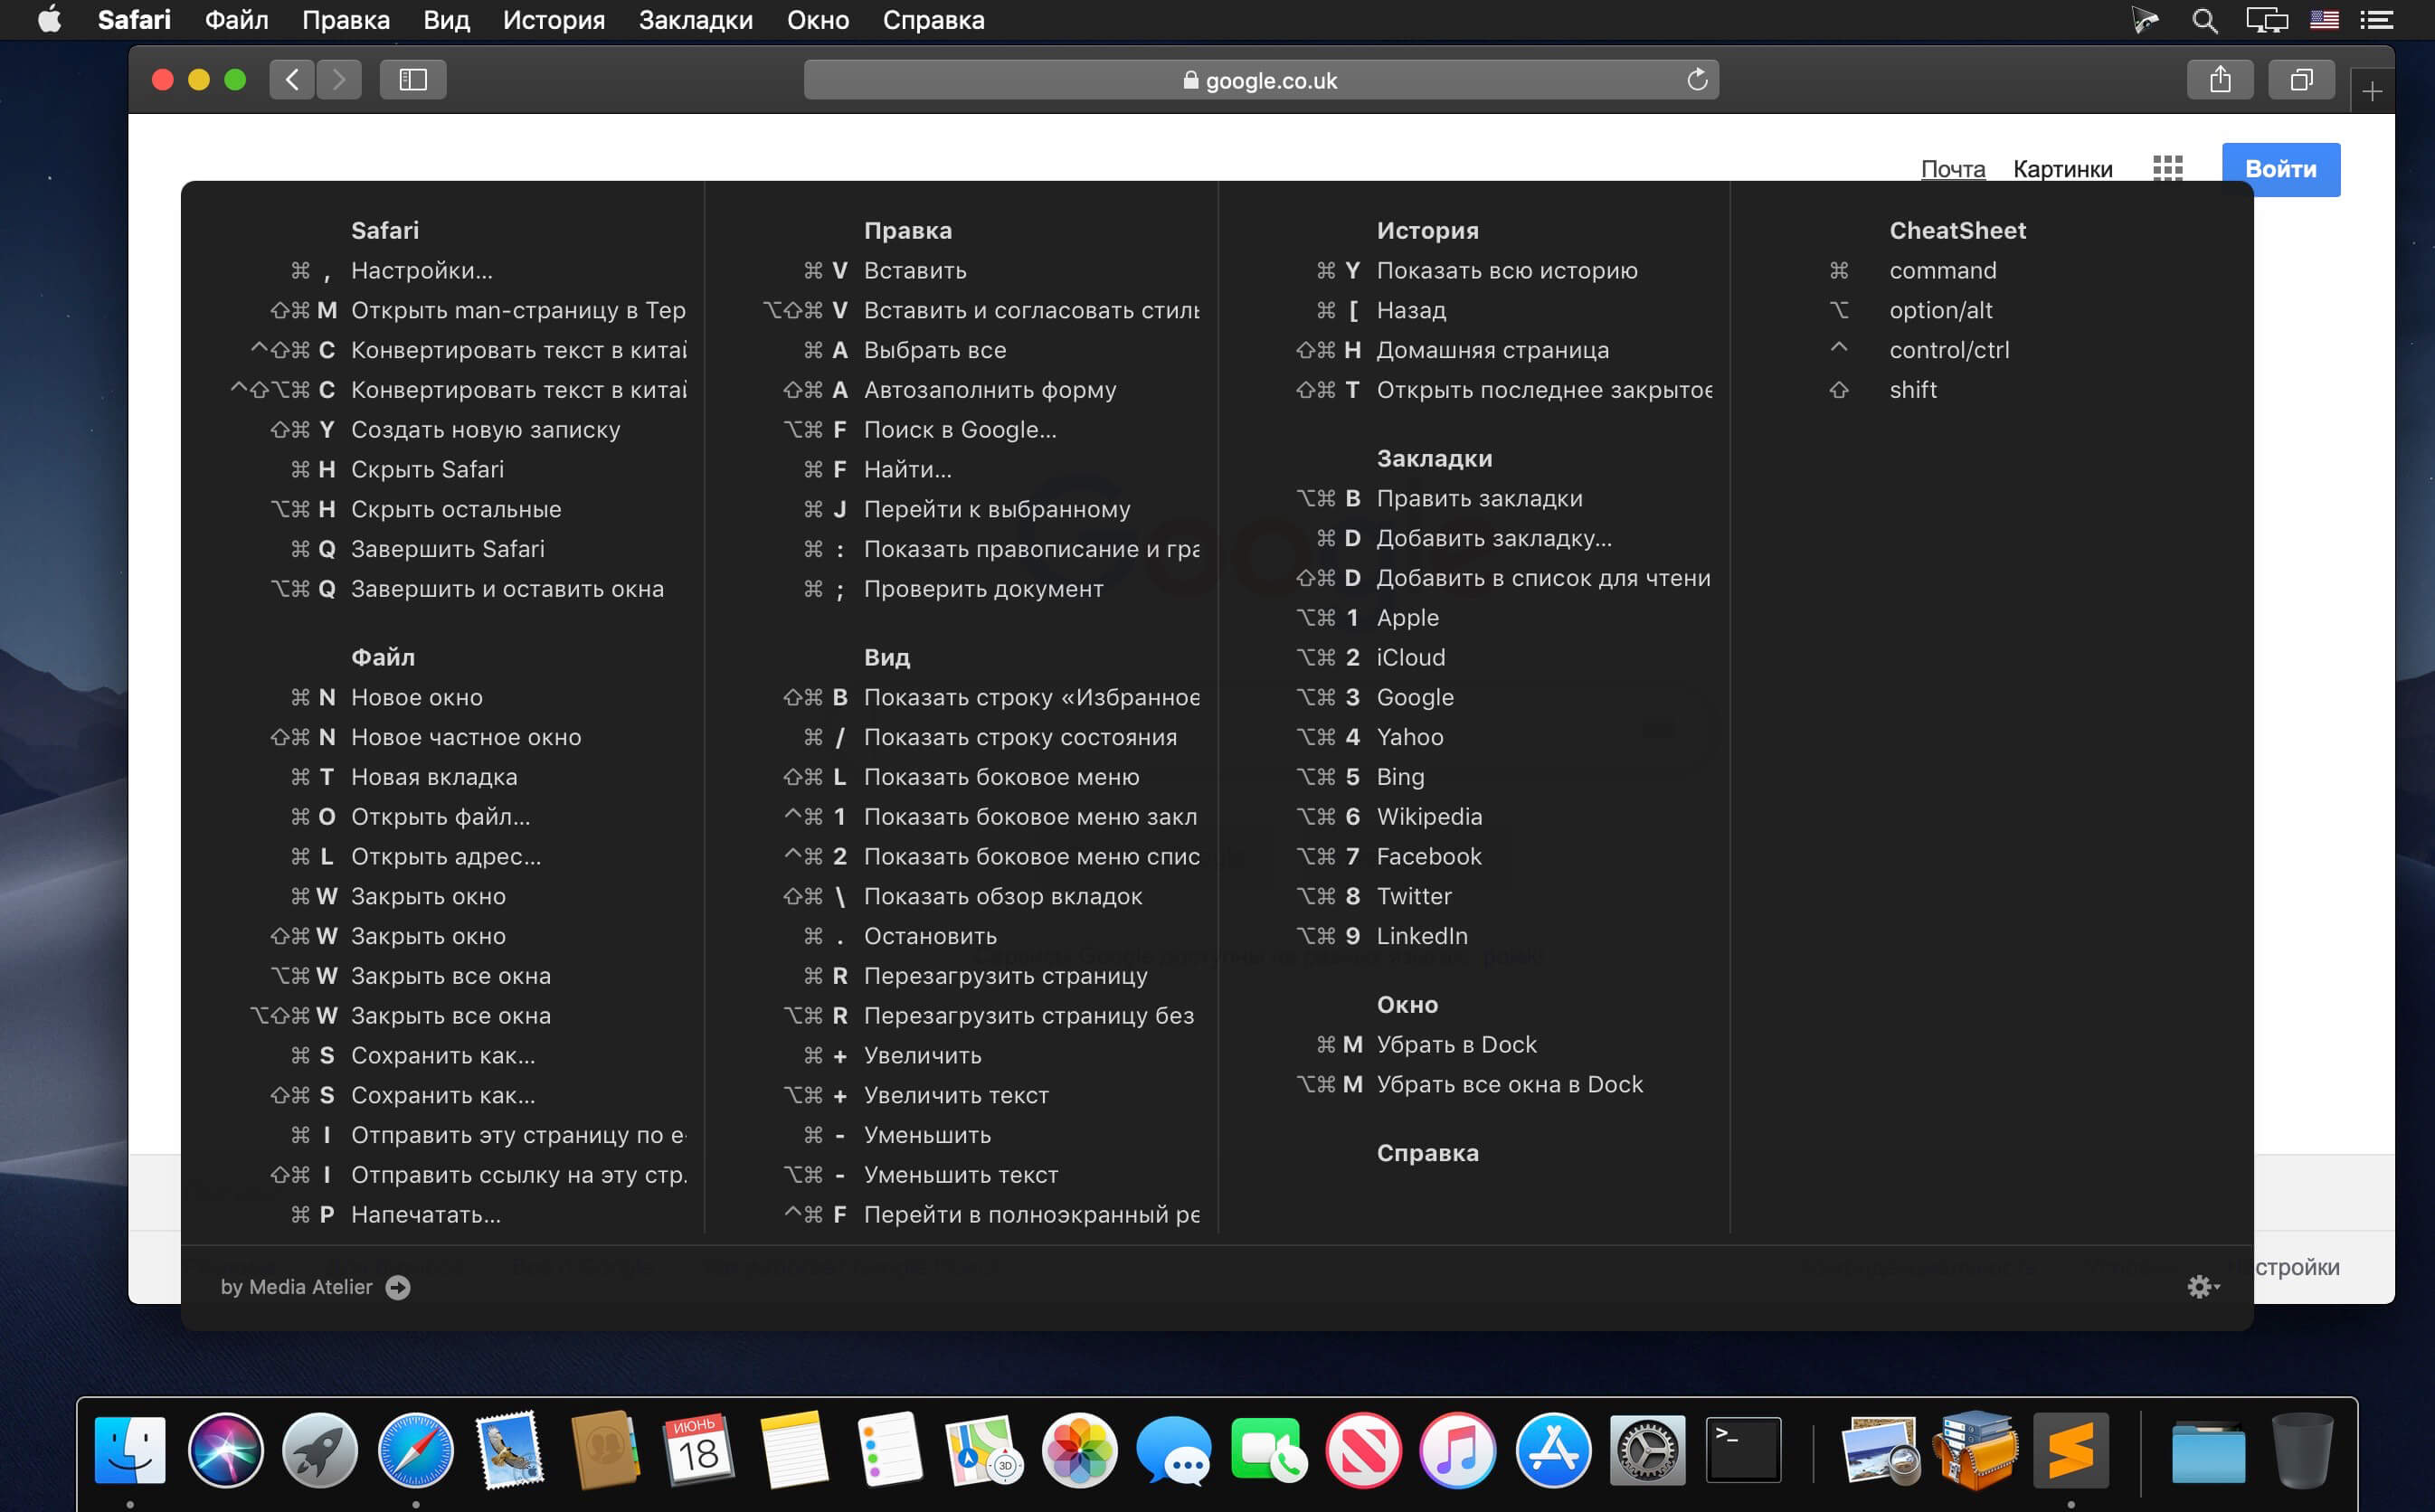Click the Share button in Safari toolbar
This screenshot has width=2435, height=1512.
pyautogui.click(x=2220, y=80)
